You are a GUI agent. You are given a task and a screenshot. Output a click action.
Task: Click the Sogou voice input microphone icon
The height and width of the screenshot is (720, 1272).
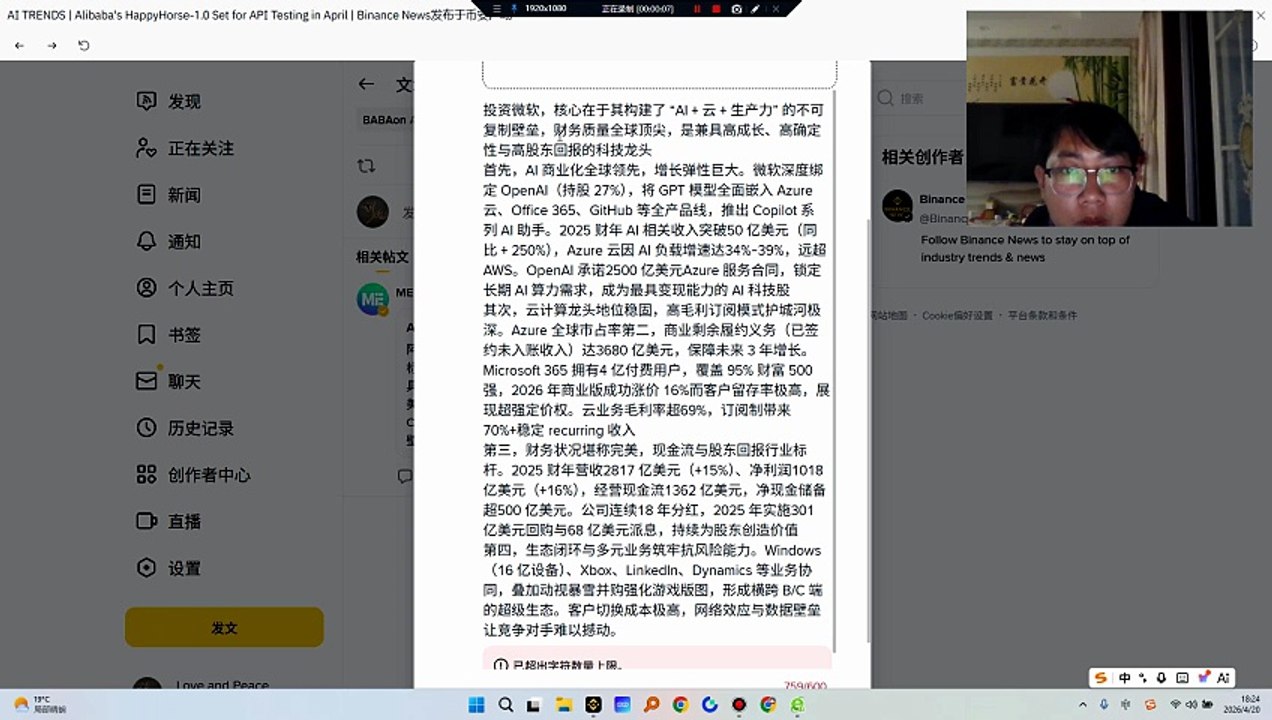[x=1161, y=678]
